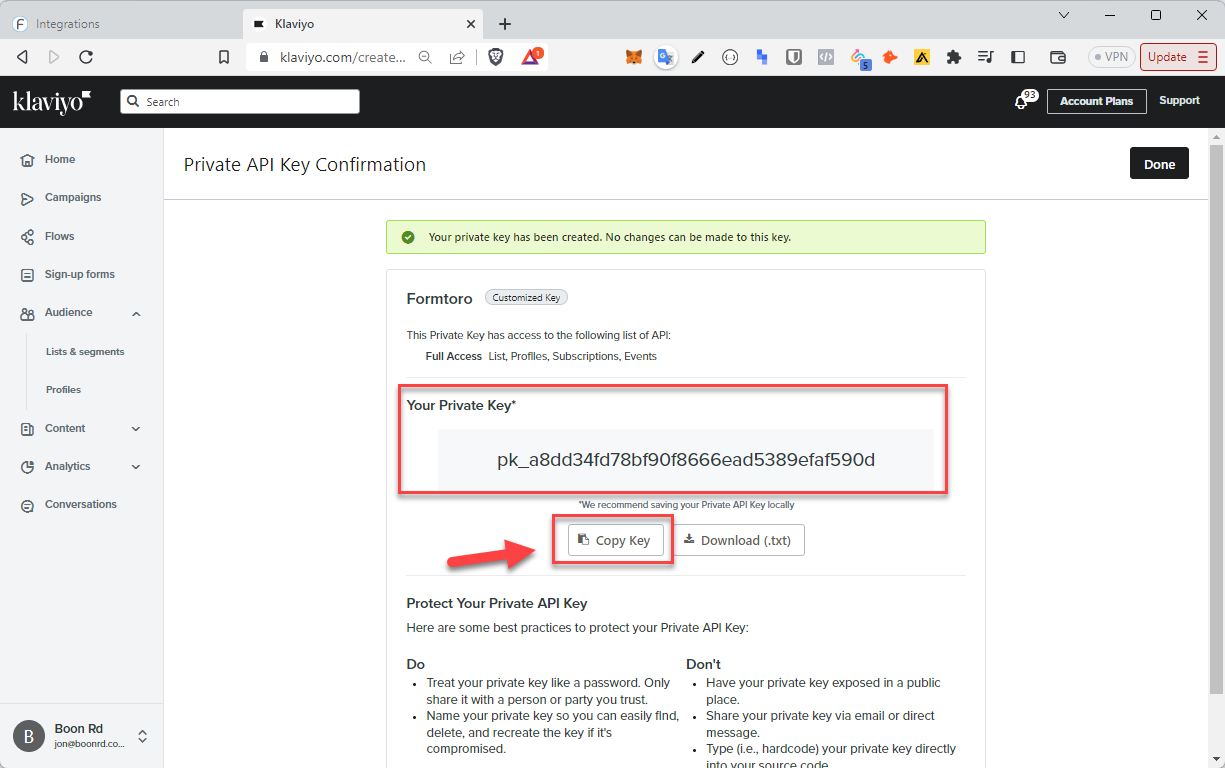Open Lists & segments
The image size is (1225, 768).
pos(85,352)
